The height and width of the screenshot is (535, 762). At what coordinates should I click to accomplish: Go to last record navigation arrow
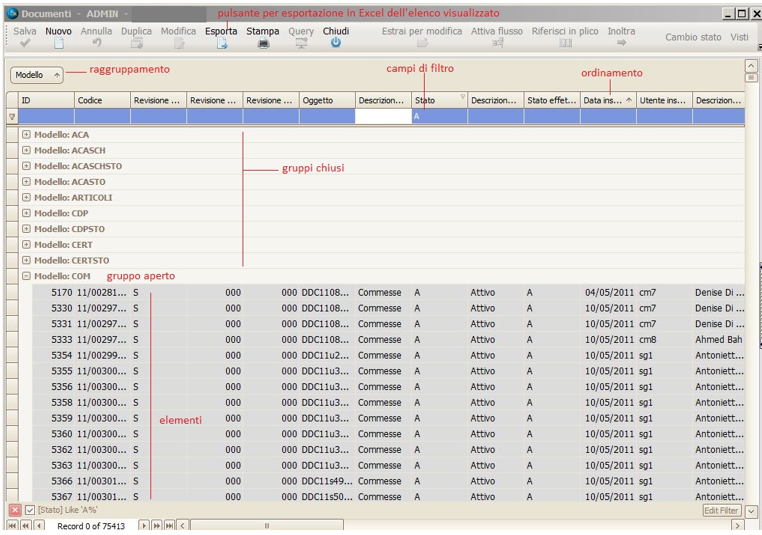(169, 525)
